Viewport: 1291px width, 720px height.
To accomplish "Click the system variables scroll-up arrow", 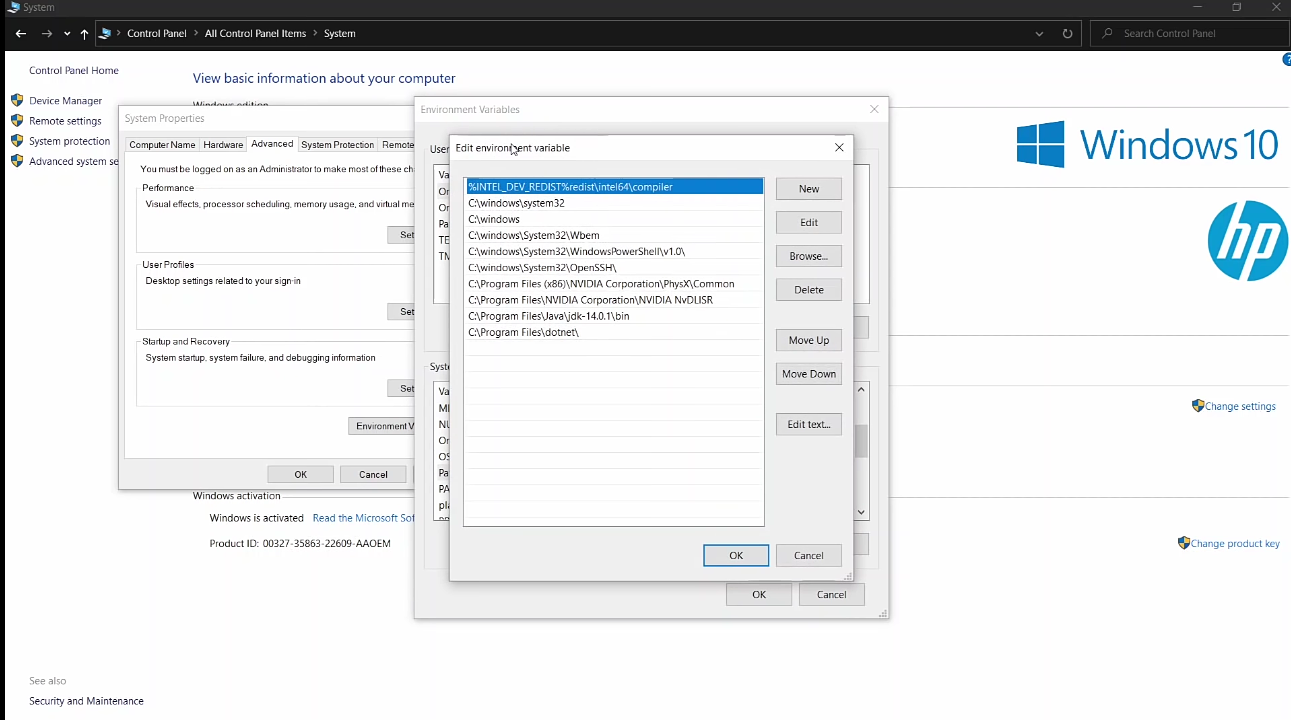I will (x=861, y=390).
